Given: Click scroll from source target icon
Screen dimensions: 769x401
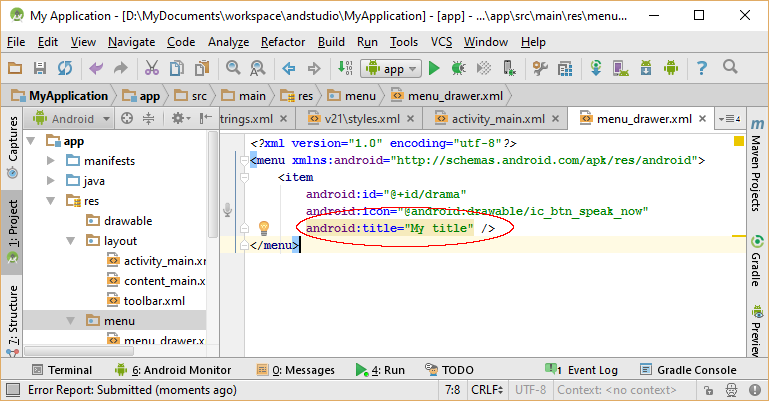Looking at the screenshot, I should click(127, 118).
